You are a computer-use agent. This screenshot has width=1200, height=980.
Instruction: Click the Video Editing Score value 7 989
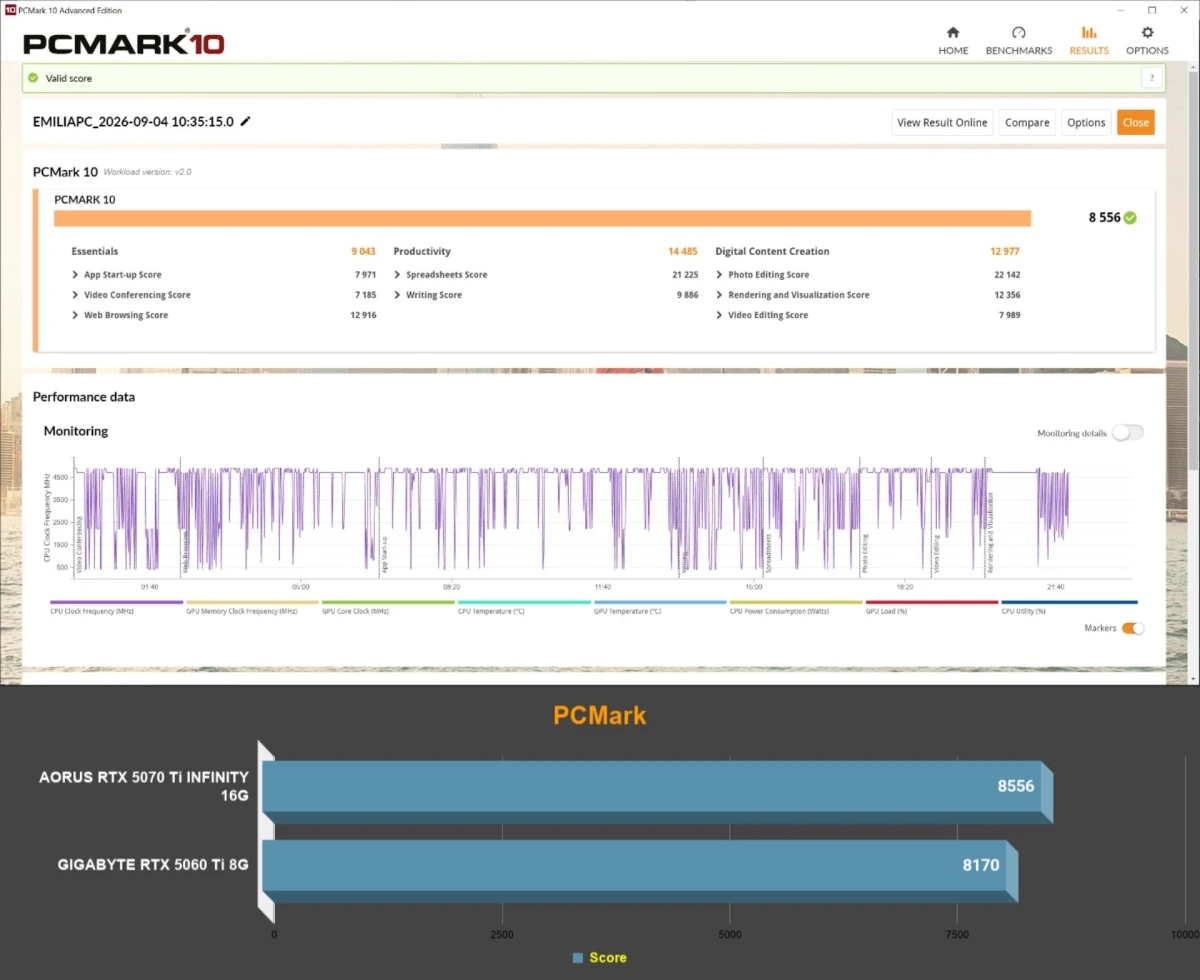coord(1009,315)
